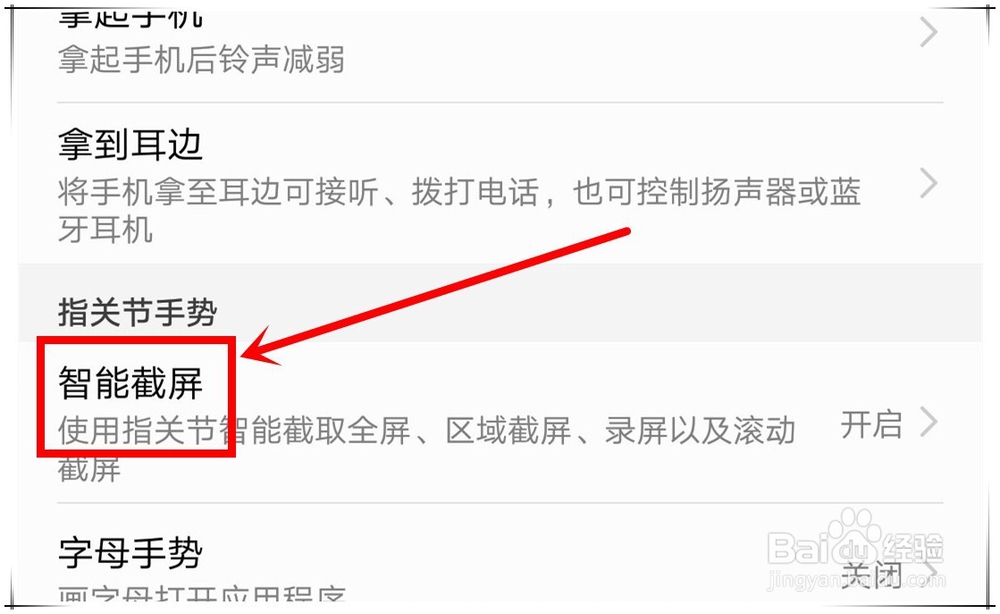Visit the jingyan.baidu.com watermark link
1000x614 pixels.
tap(857, 580)
